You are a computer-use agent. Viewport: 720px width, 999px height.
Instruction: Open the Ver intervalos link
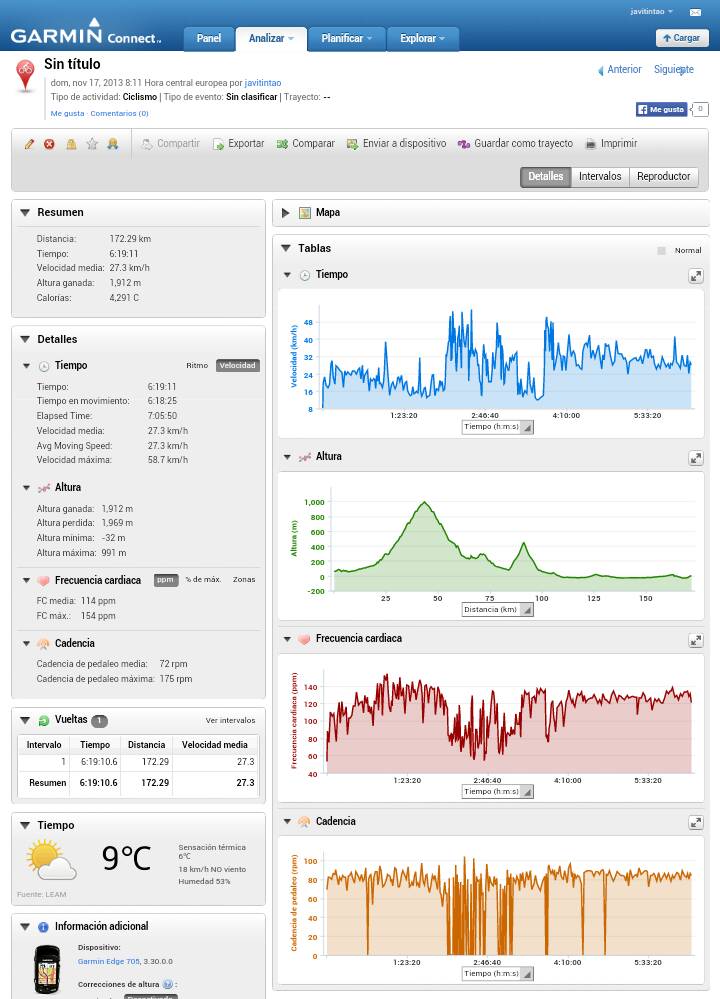click(230, 720)
